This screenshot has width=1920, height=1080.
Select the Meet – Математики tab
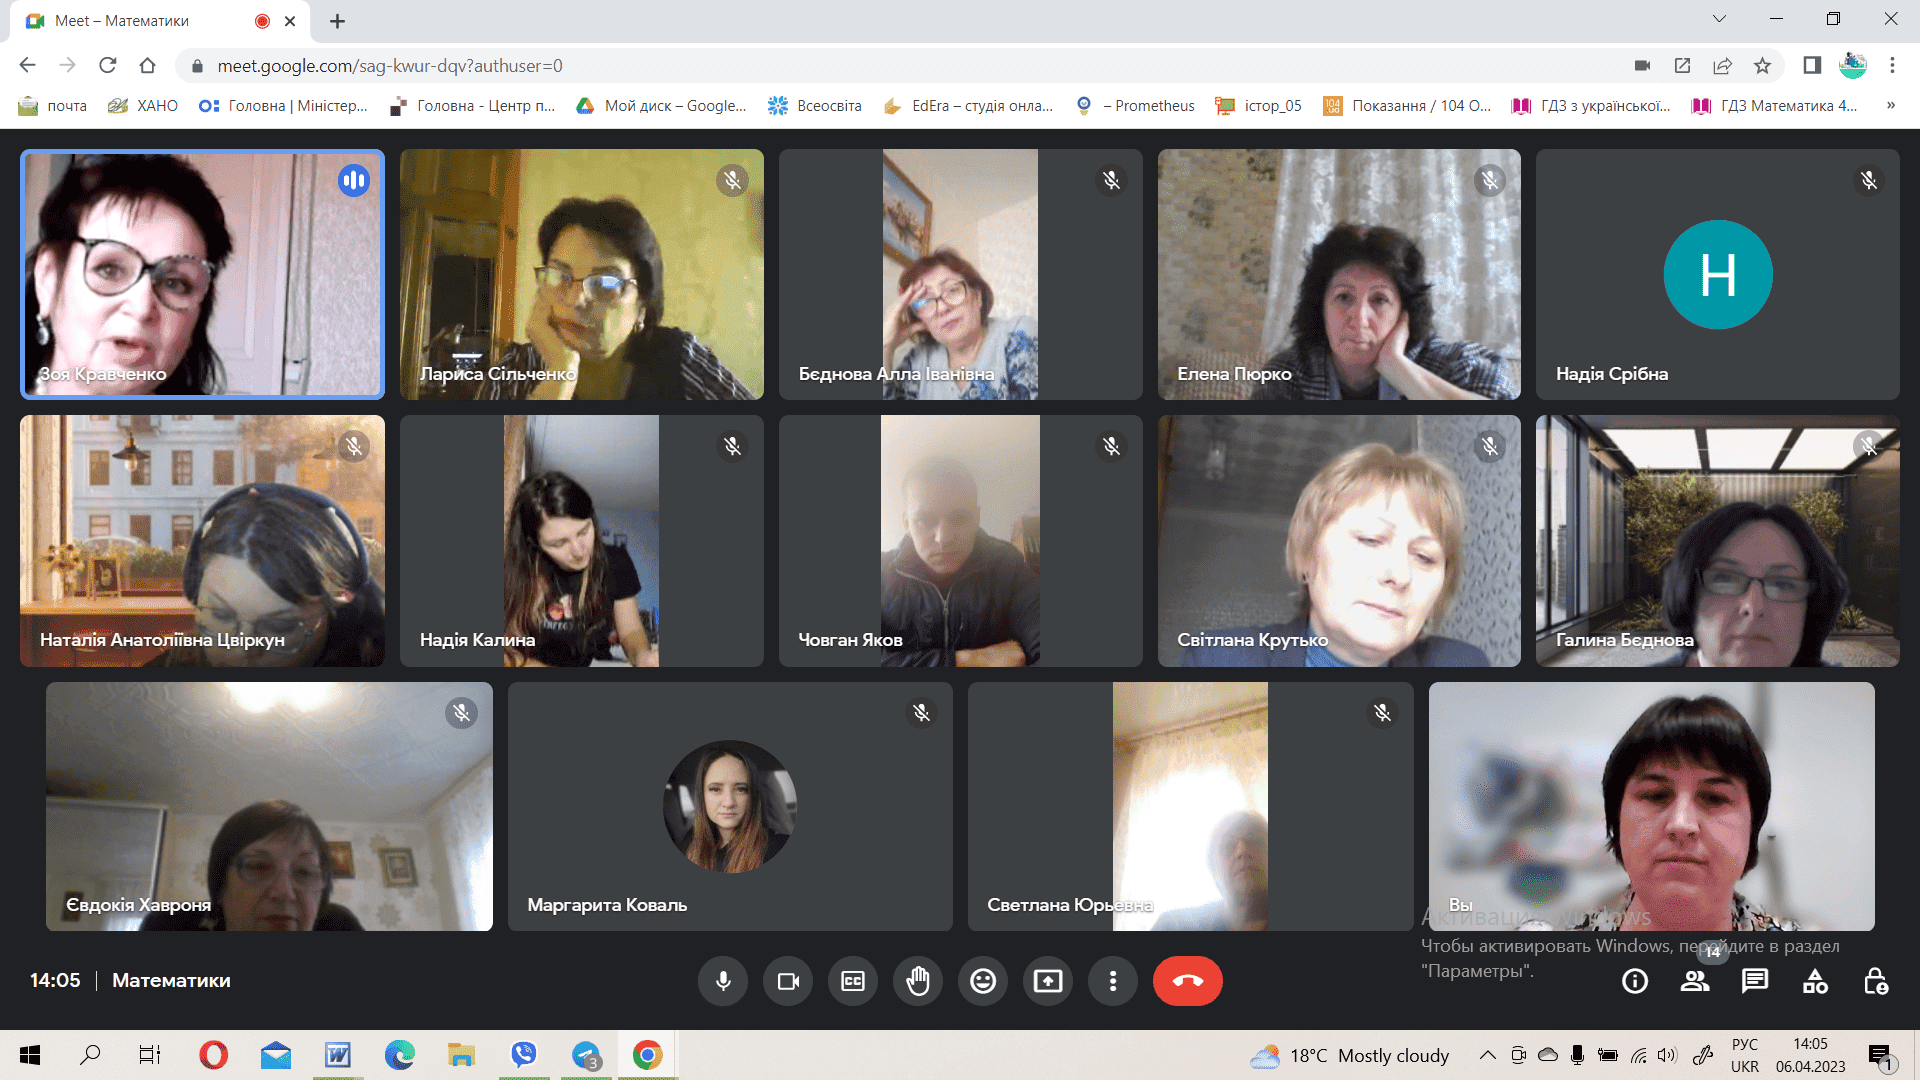160,21
